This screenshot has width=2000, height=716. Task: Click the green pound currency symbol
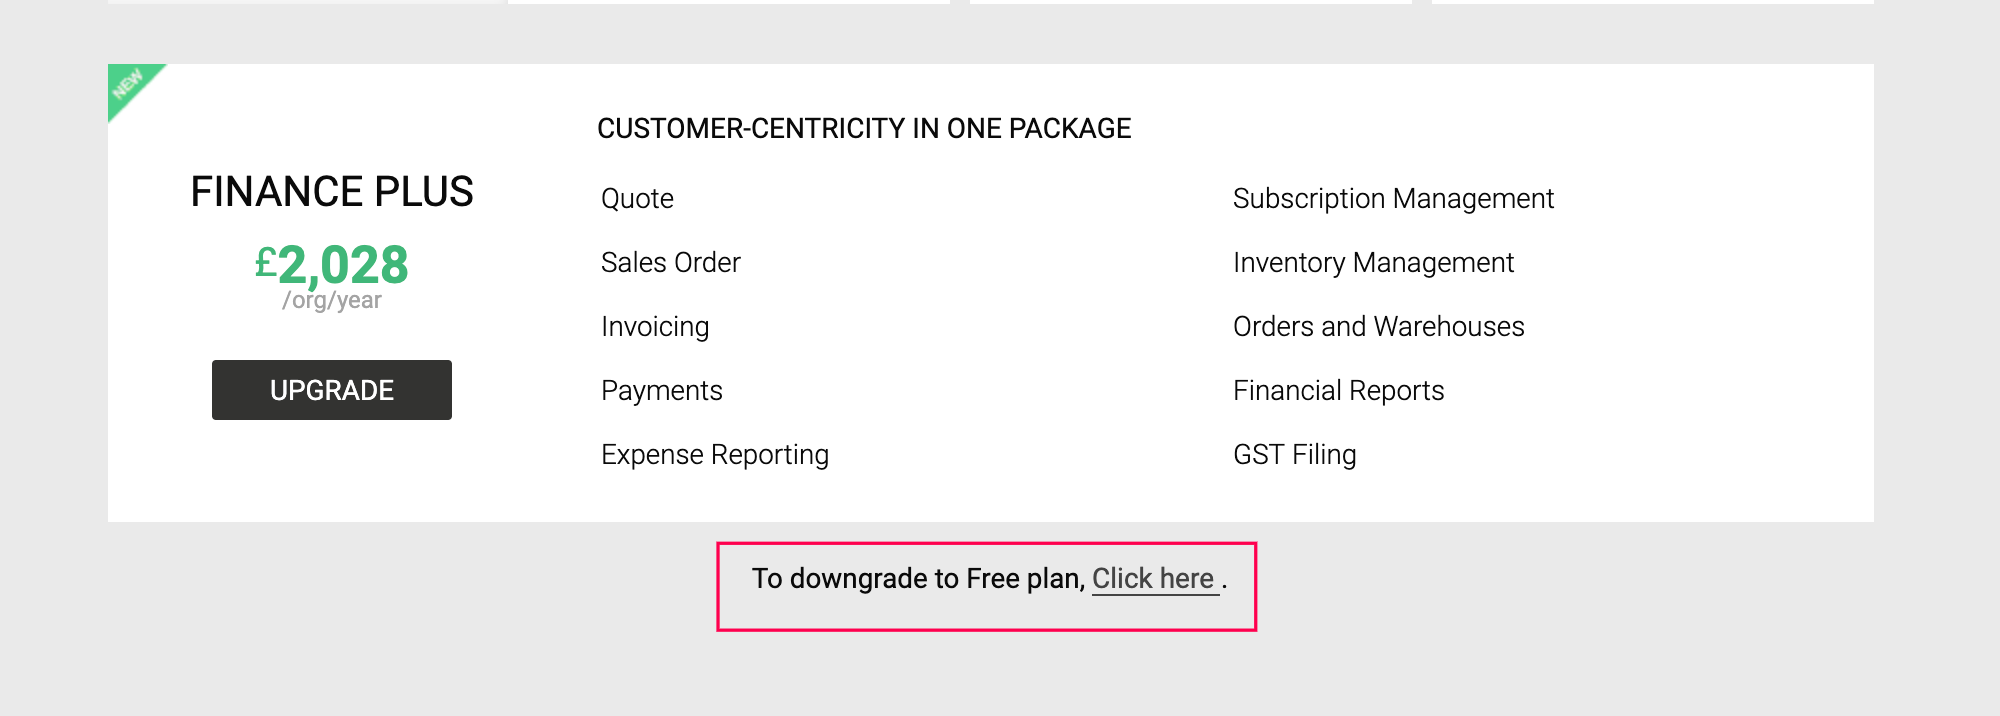pyautogui.click(x=265, y=264)
